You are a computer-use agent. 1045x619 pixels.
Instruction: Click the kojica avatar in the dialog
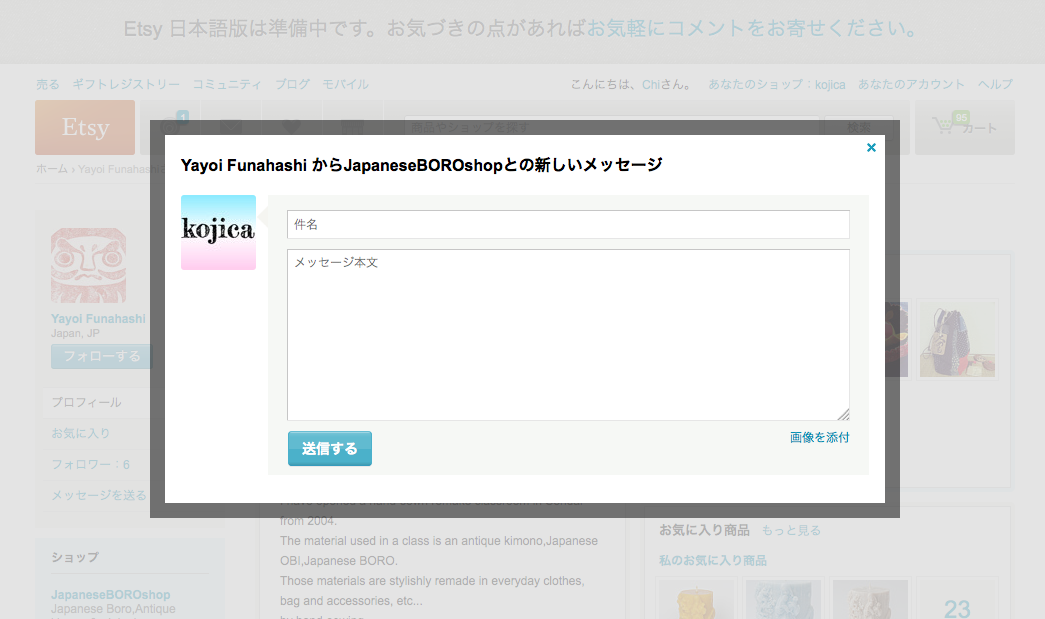click(x=219, y=233)
